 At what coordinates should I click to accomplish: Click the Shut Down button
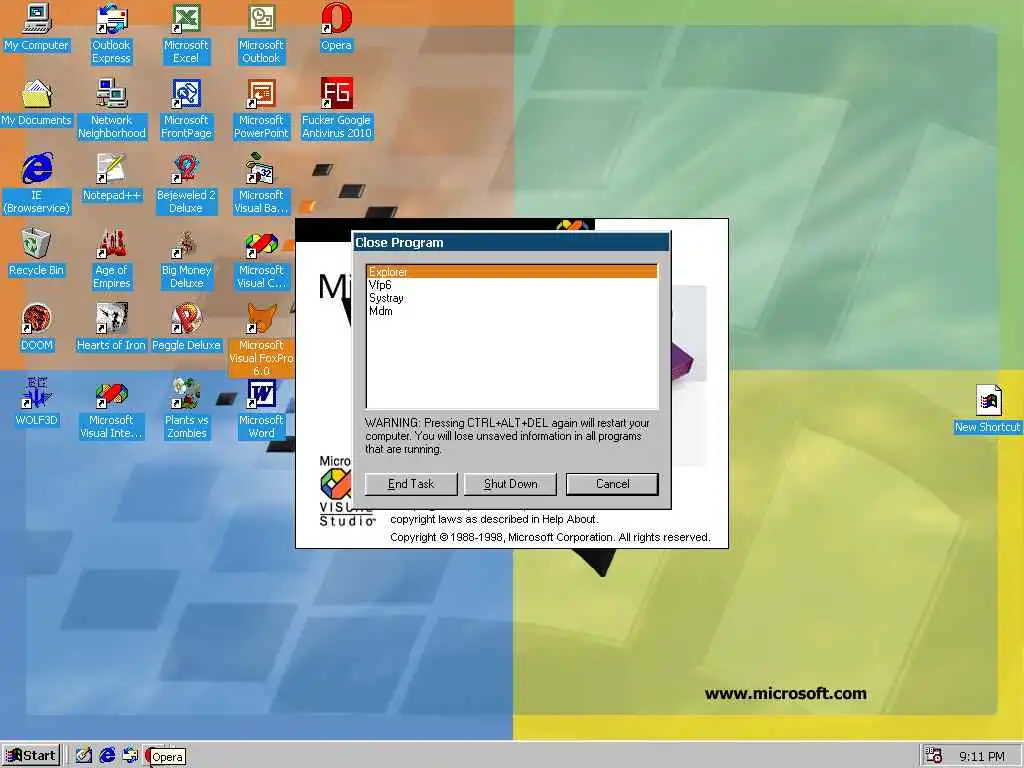510,484
